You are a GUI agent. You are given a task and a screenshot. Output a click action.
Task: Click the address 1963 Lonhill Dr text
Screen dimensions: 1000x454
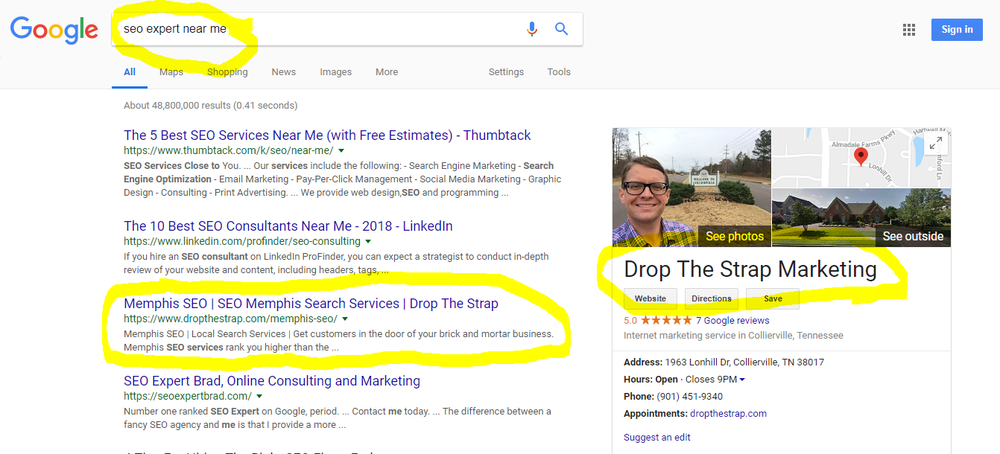click(744, 362)
